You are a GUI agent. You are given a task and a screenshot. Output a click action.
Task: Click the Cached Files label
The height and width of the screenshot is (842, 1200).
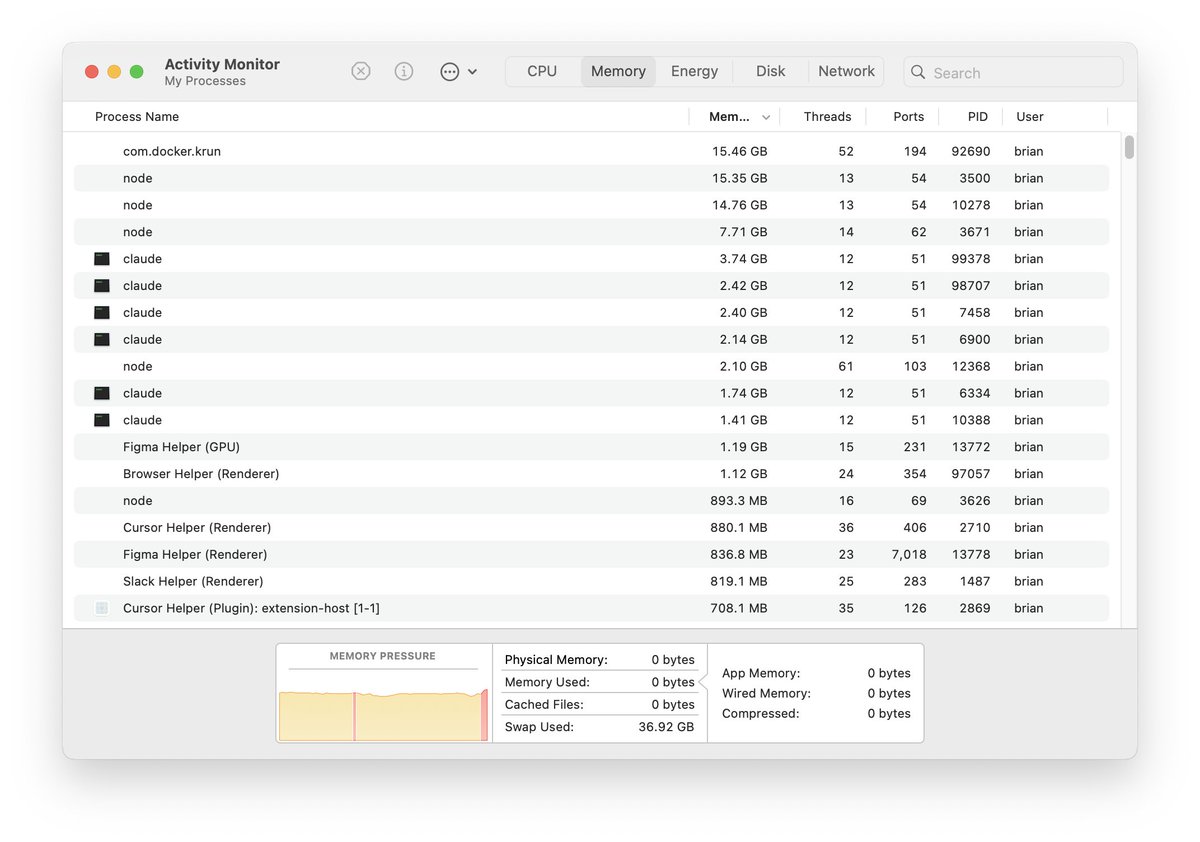(x=544, y=705)
